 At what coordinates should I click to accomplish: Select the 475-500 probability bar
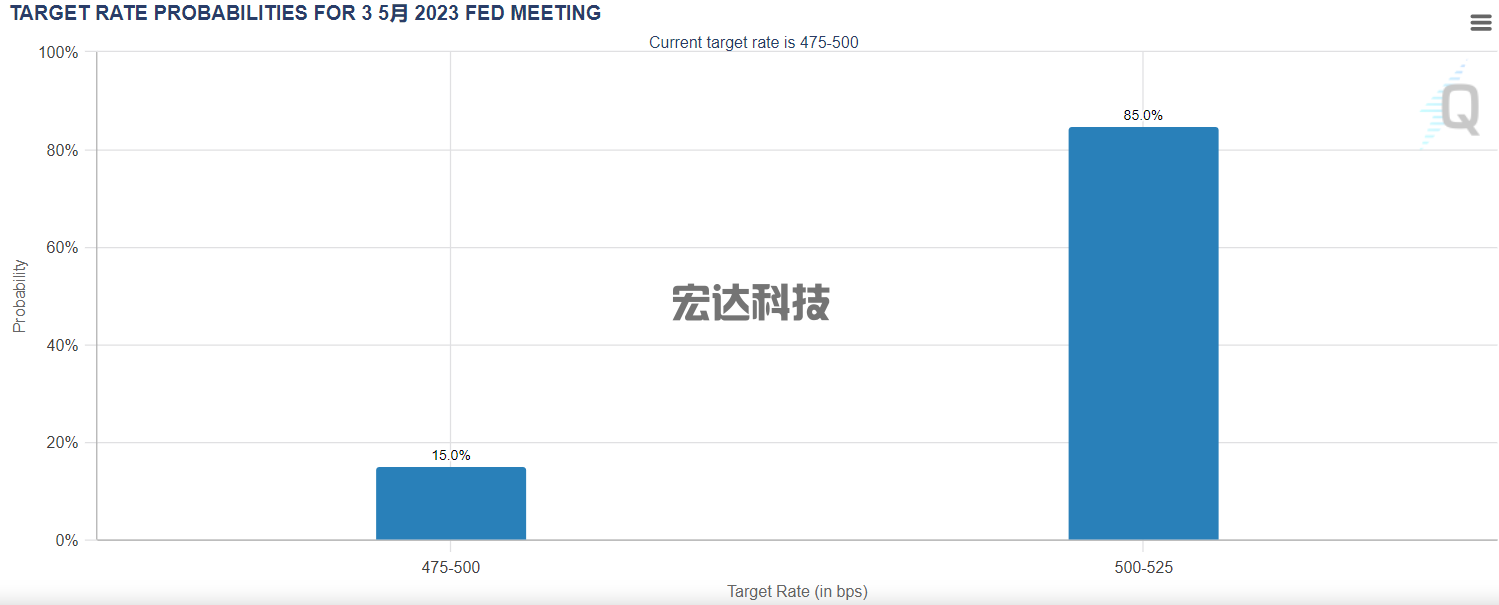[x=451, y=503]
